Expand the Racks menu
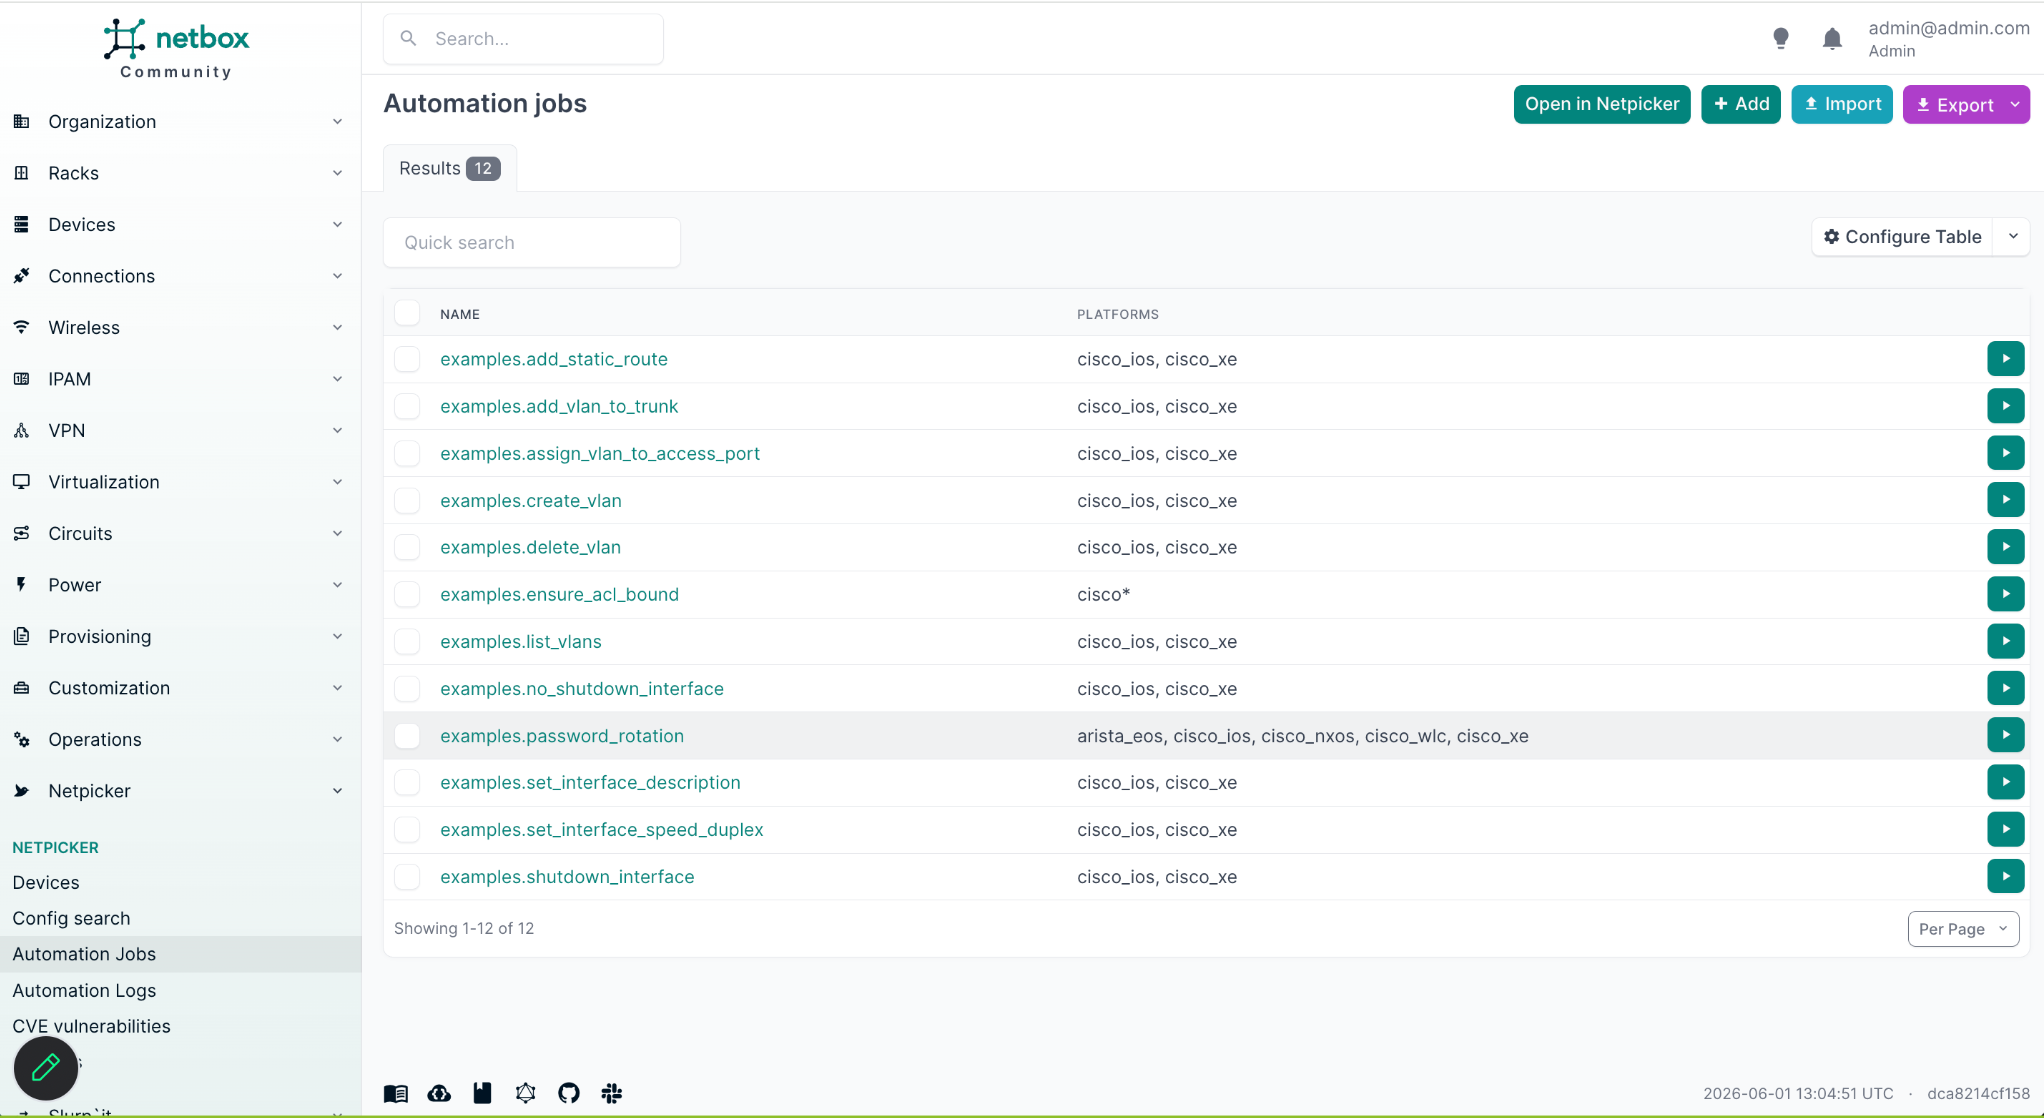The width and height of the screenshot is (2044, 1118). (180, 173)
